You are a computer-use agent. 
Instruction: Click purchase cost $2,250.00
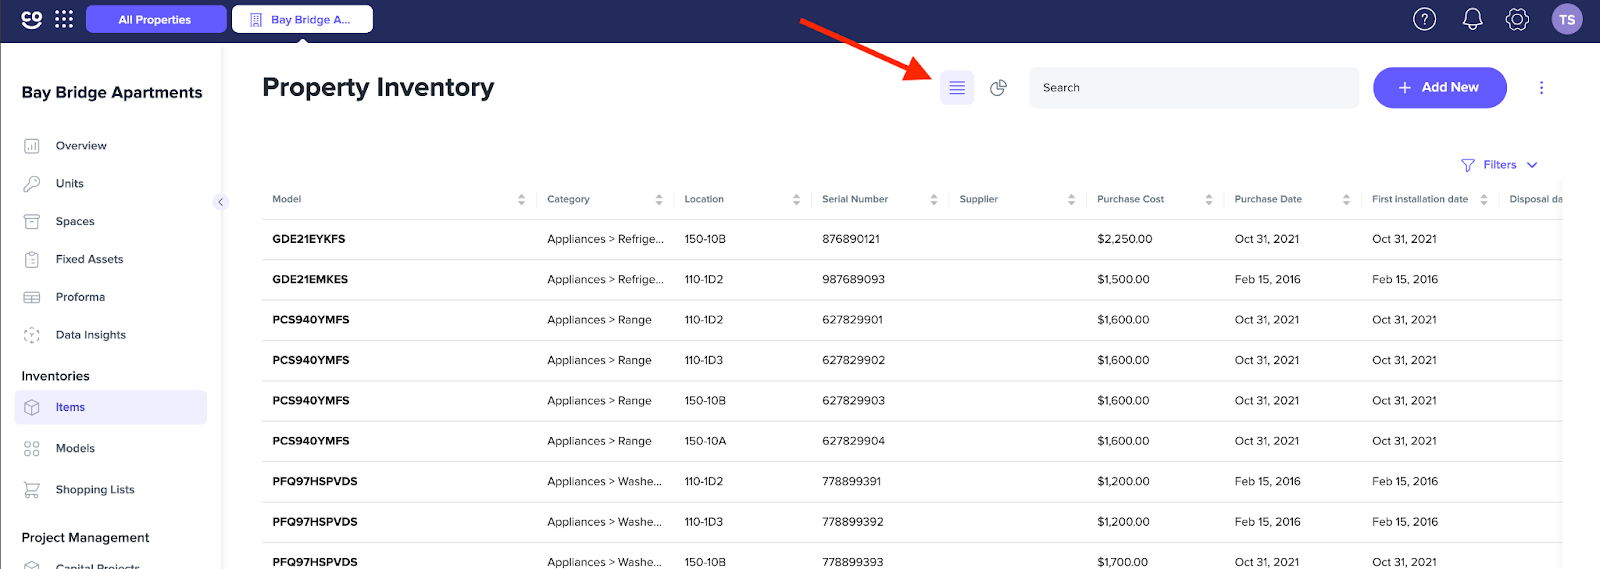coord(1125,240)
